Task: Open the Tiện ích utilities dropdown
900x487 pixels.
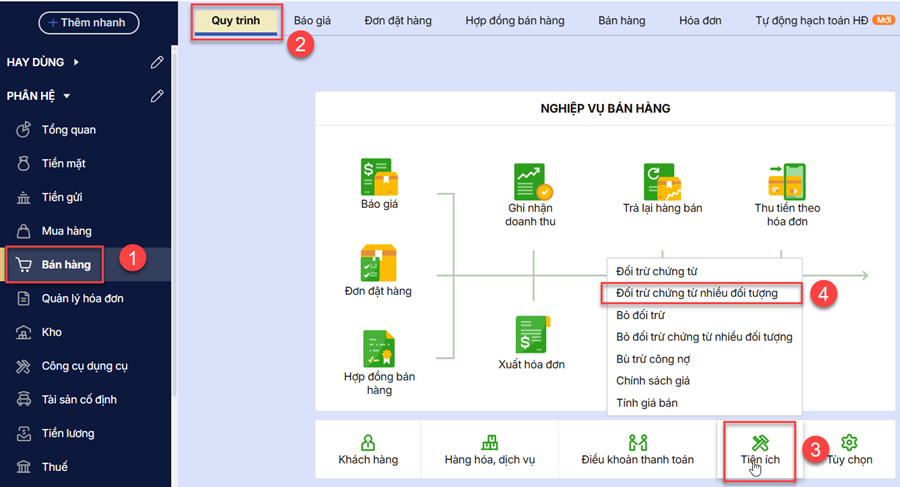Action: click(x=759, y=450)
